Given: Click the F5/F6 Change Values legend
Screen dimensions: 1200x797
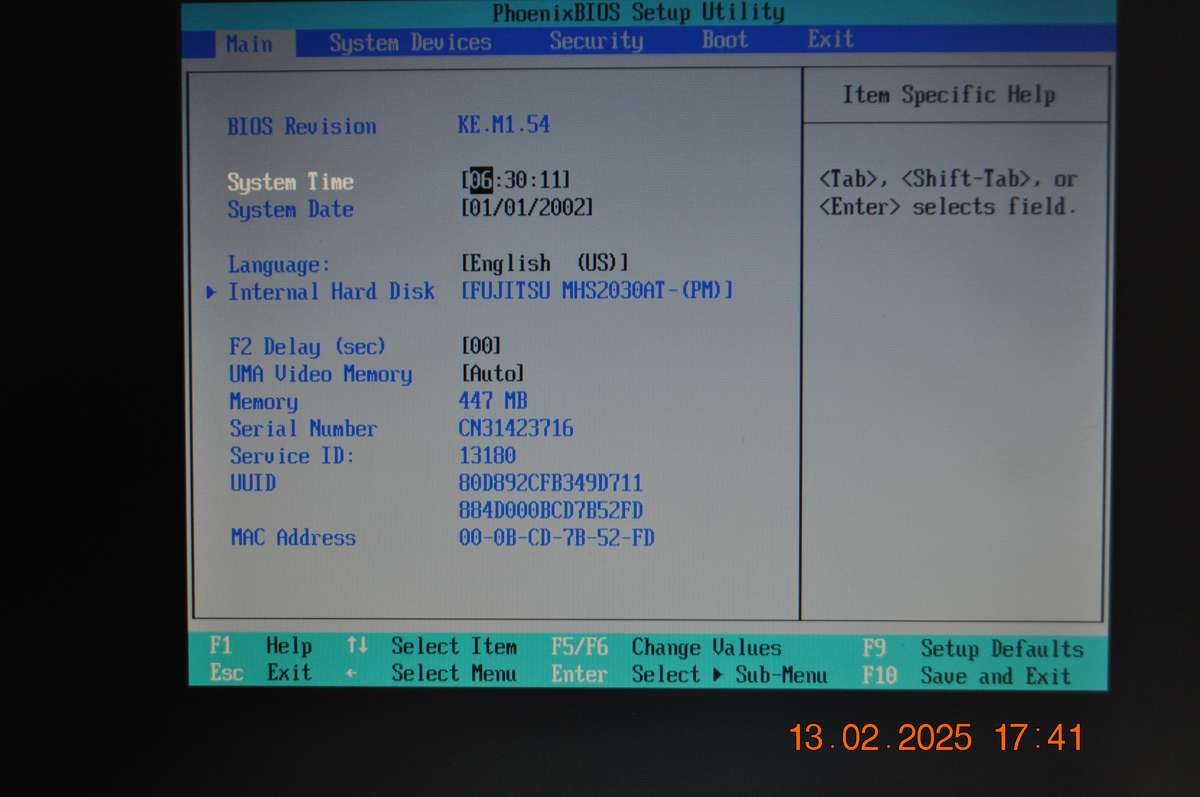Looking at the screenshot, I should tap(666, 648).
